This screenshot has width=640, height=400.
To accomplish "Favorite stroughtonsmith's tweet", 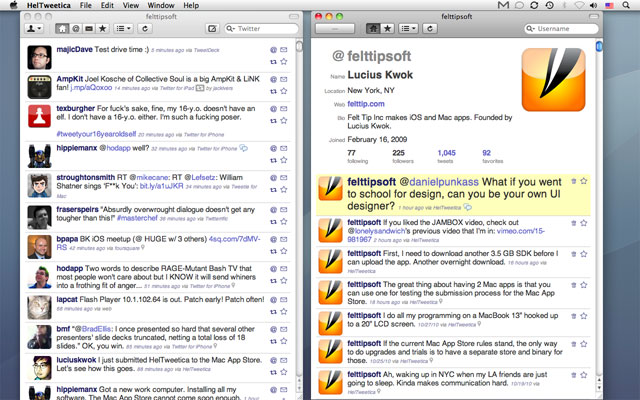I will pos(284,189).
